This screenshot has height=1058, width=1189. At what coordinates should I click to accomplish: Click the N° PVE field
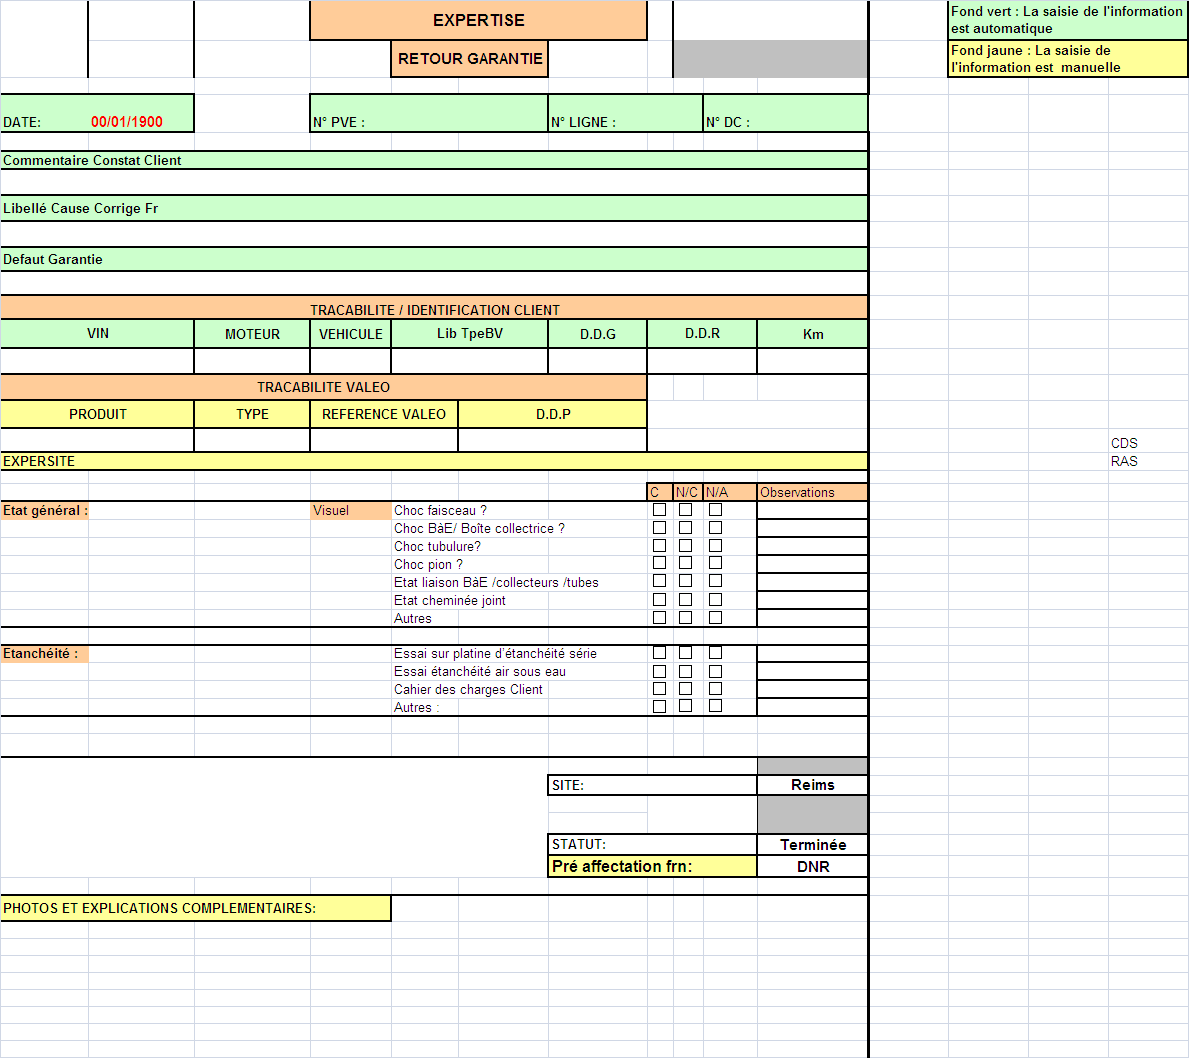coord(429,113)
